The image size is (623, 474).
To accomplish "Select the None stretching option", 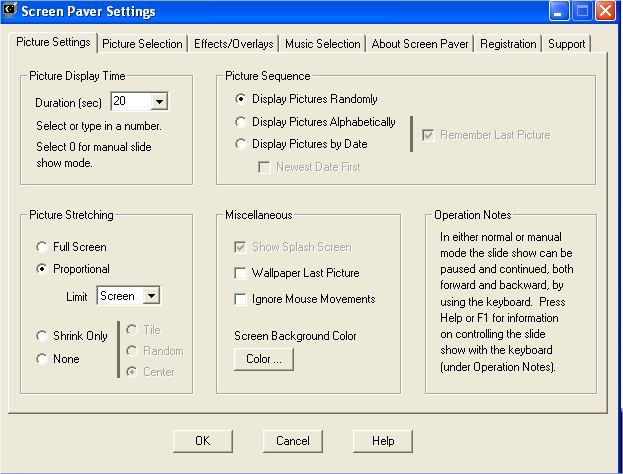I will pyautogui.click(x=58, y=359).
